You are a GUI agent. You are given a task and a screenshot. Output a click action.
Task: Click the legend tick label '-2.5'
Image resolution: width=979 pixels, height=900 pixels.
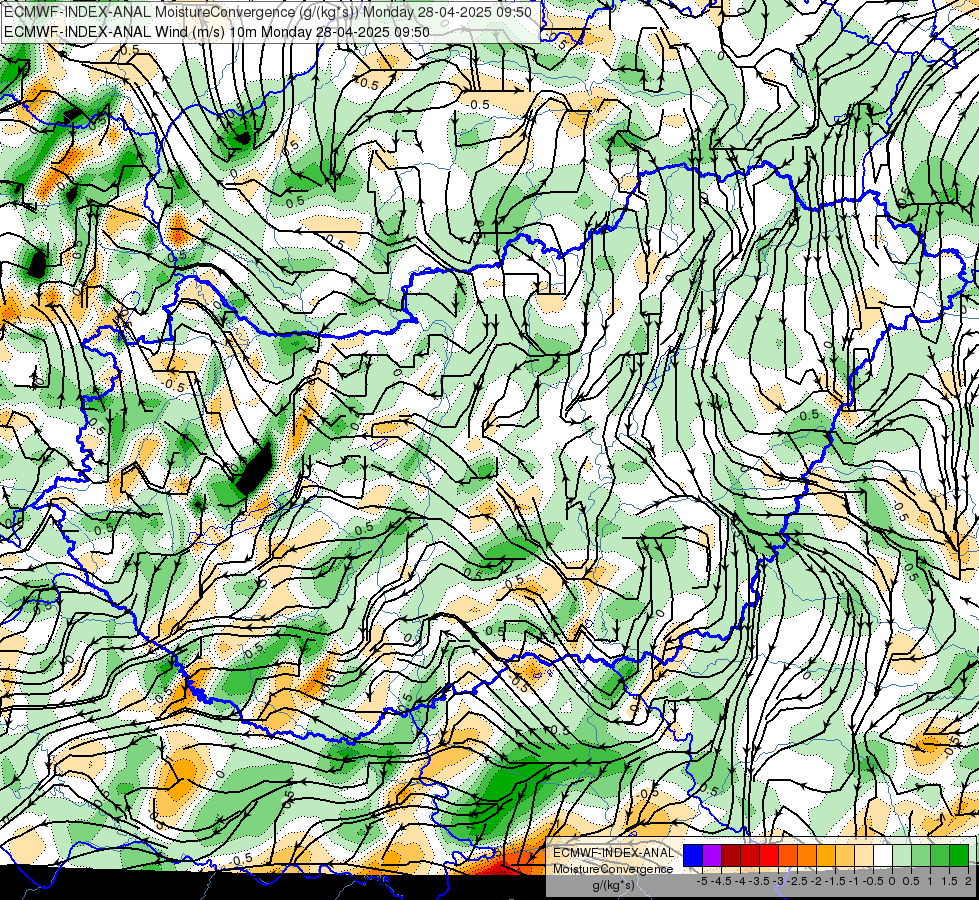797,881
